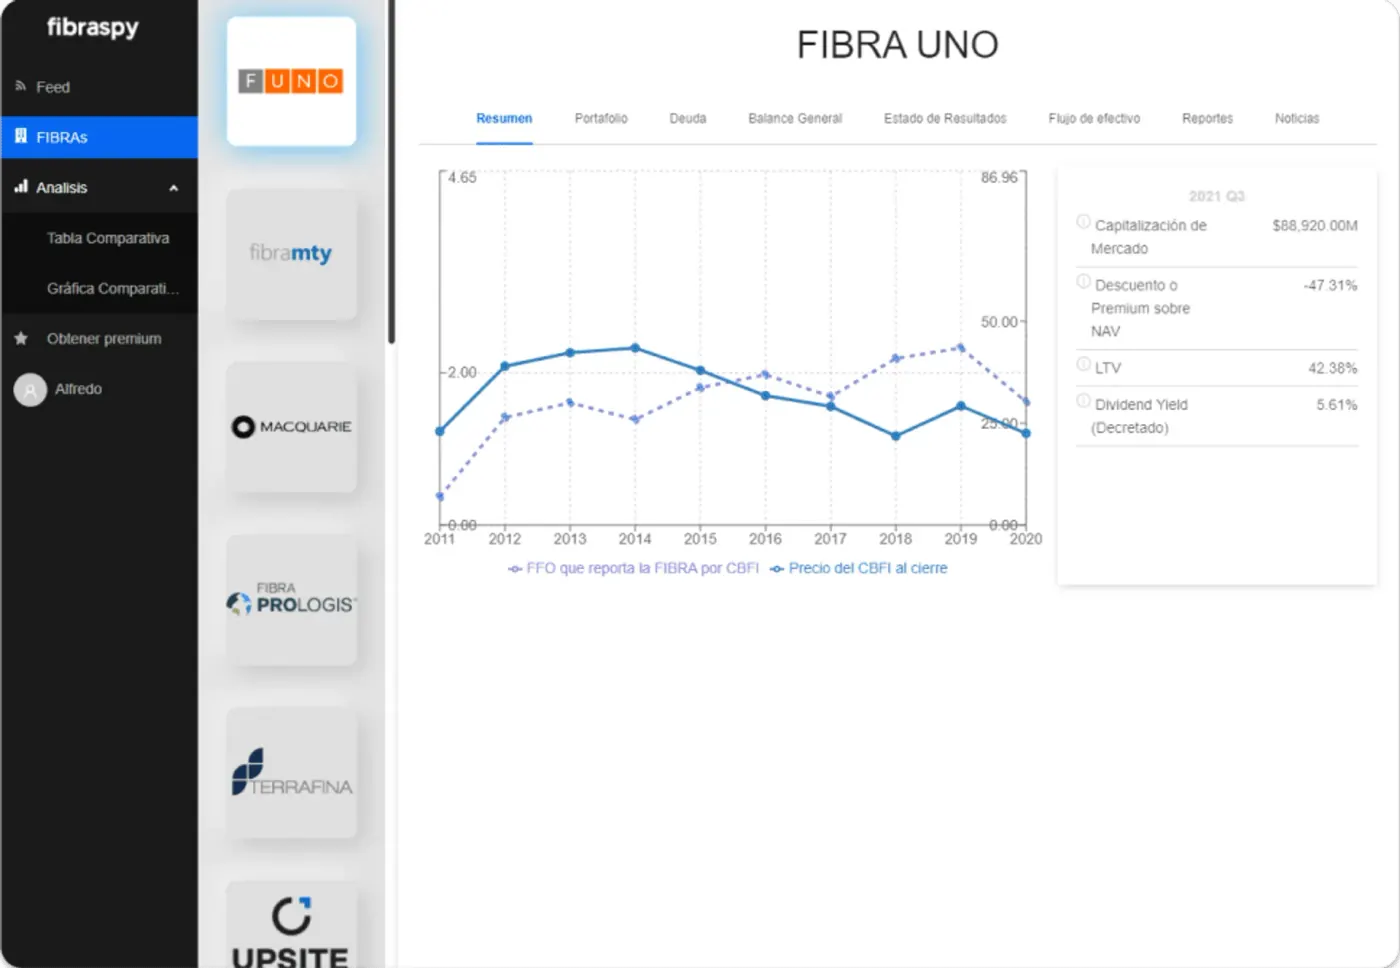Click info icon beside LTV
Image resolution: width=1400 pixels, height=968 pixels.
pos(1083,365)
